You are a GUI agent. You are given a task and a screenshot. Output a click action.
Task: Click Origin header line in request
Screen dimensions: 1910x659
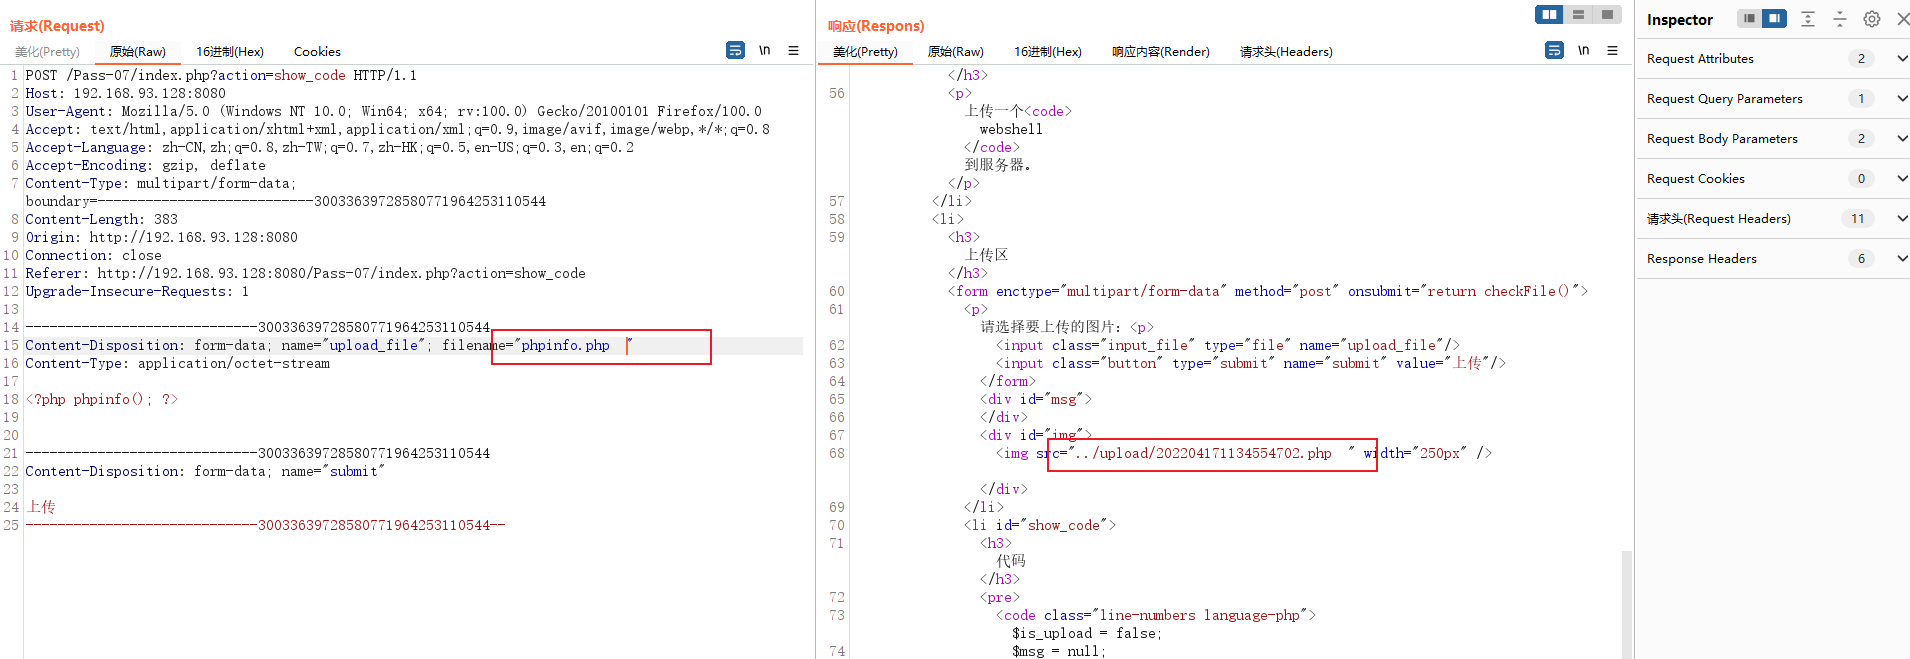point(161,237)
